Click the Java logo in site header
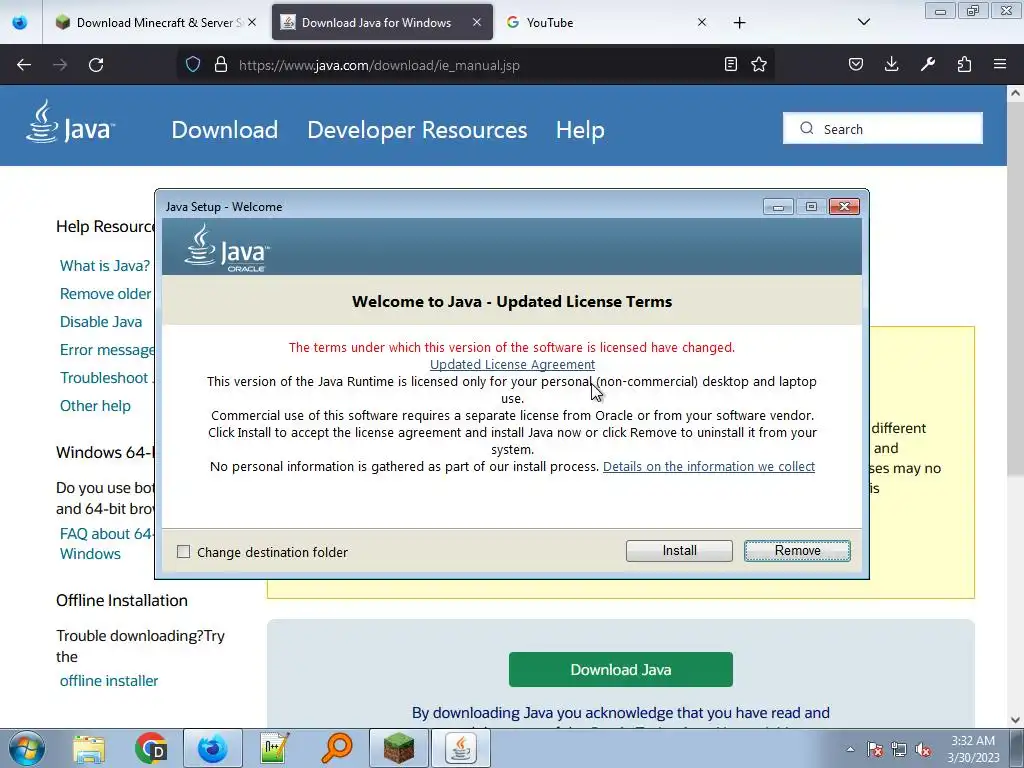Image resolution: width=1024 pixels, height=768 pixels. (70, 121)
